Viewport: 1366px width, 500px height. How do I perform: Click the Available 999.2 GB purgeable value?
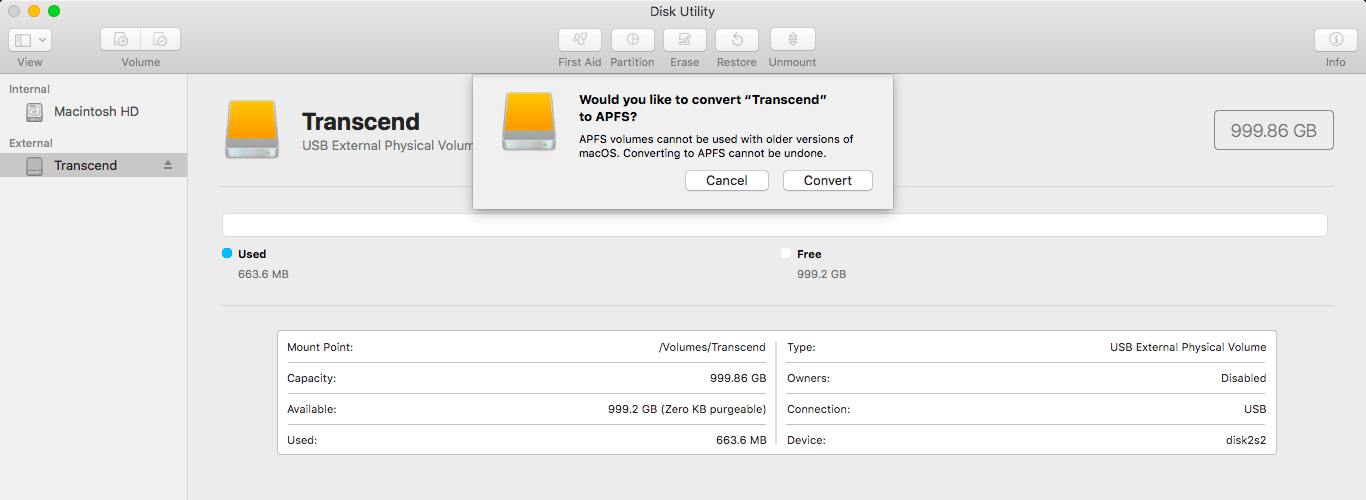(687, 409)
